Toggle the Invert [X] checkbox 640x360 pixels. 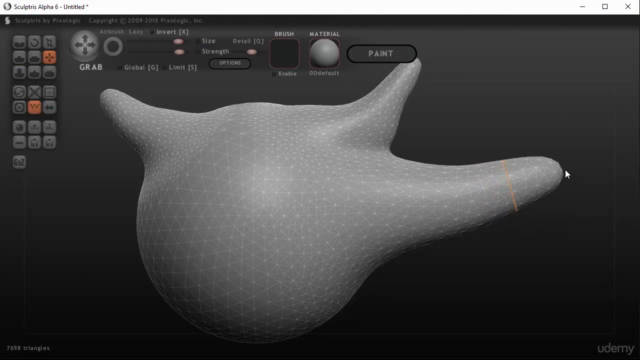tap(152, 32)
